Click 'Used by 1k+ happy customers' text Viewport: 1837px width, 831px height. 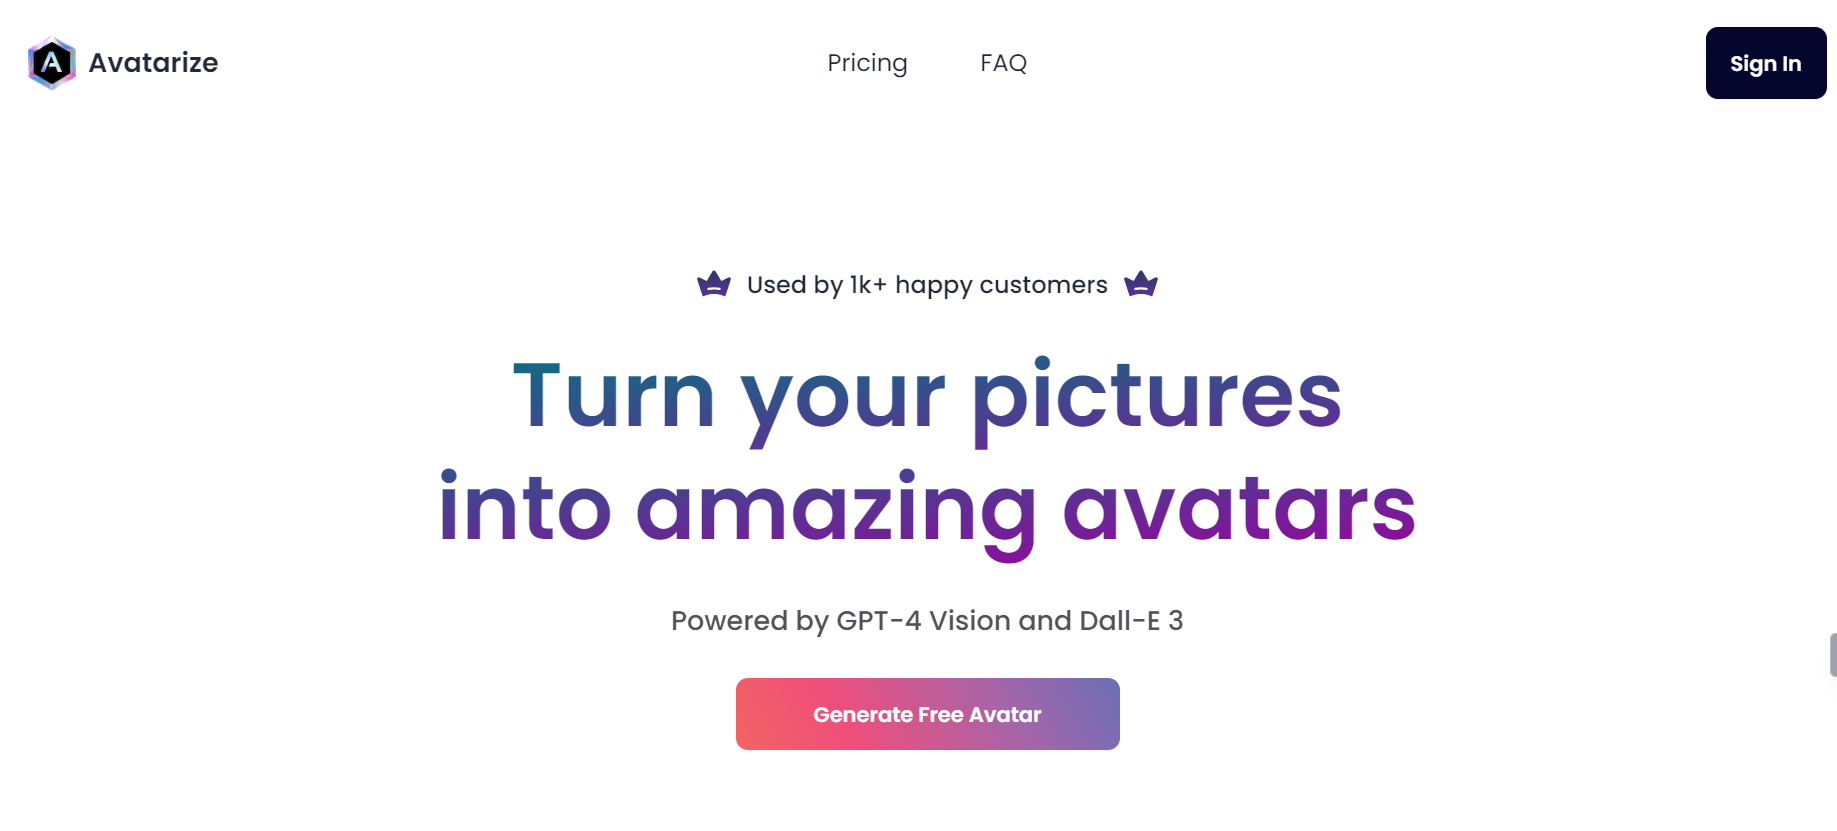[x=926, y=284]
